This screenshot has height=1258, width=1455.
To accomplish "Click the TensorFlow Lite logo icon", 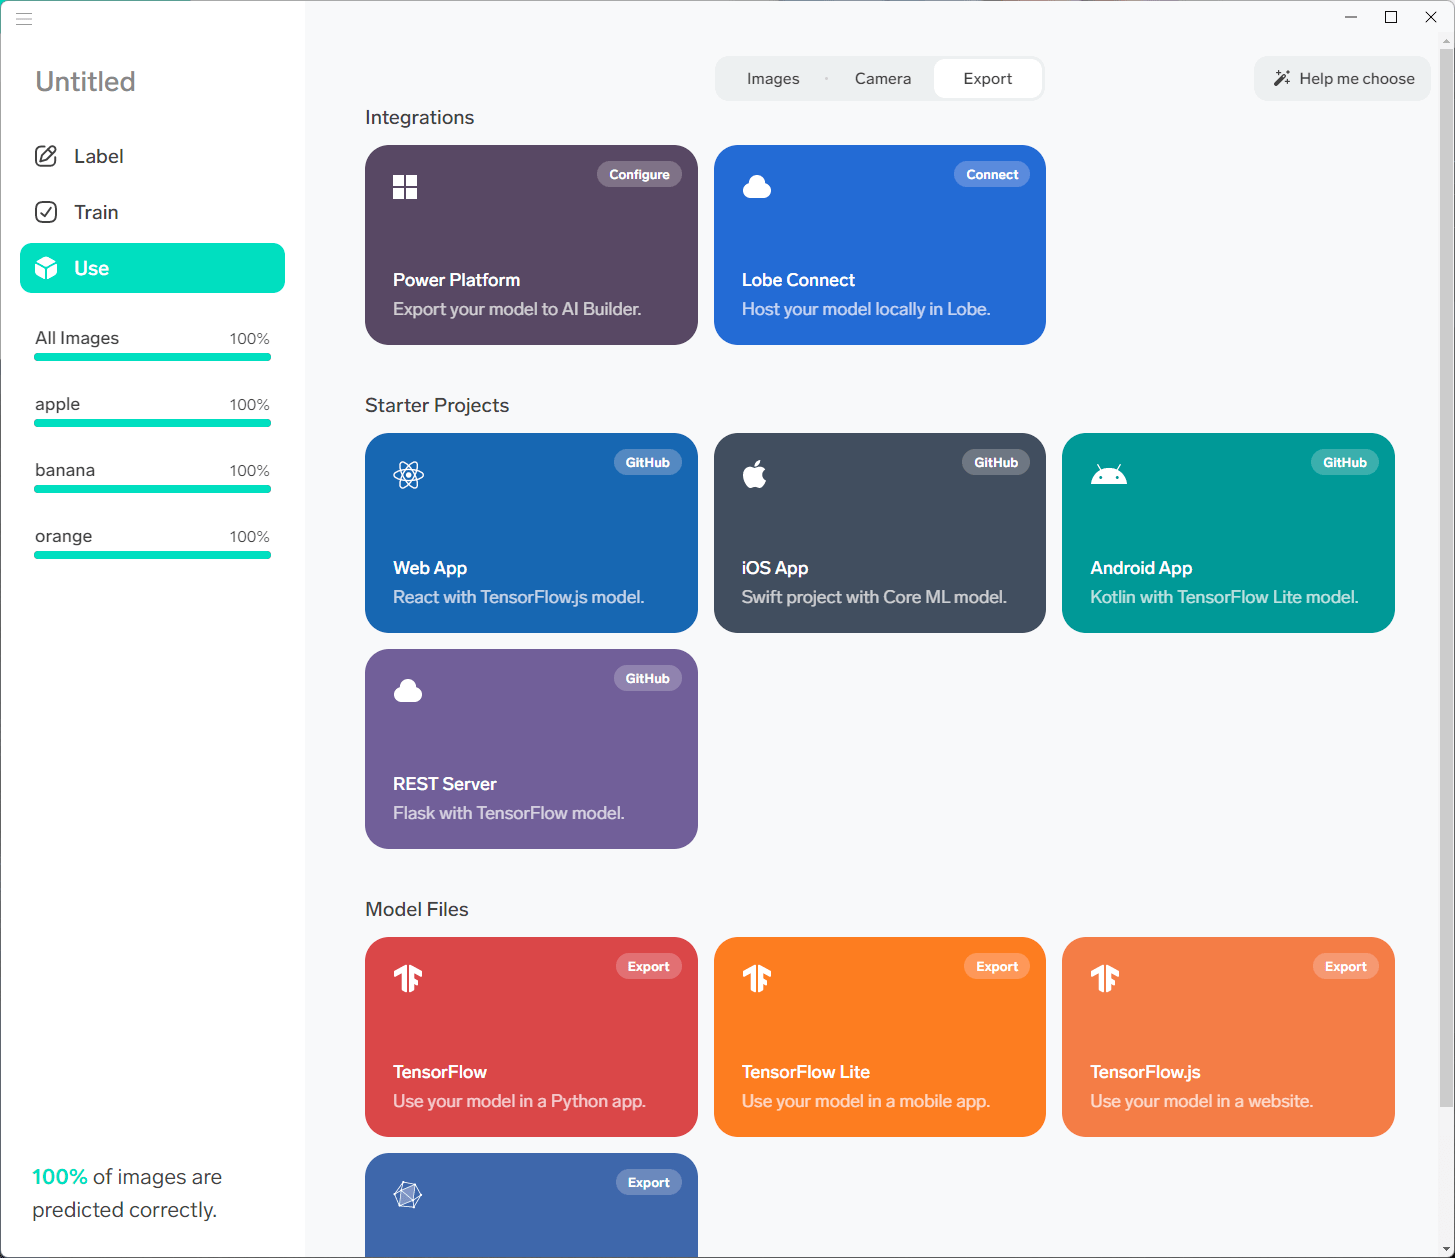I will [757, 978].
